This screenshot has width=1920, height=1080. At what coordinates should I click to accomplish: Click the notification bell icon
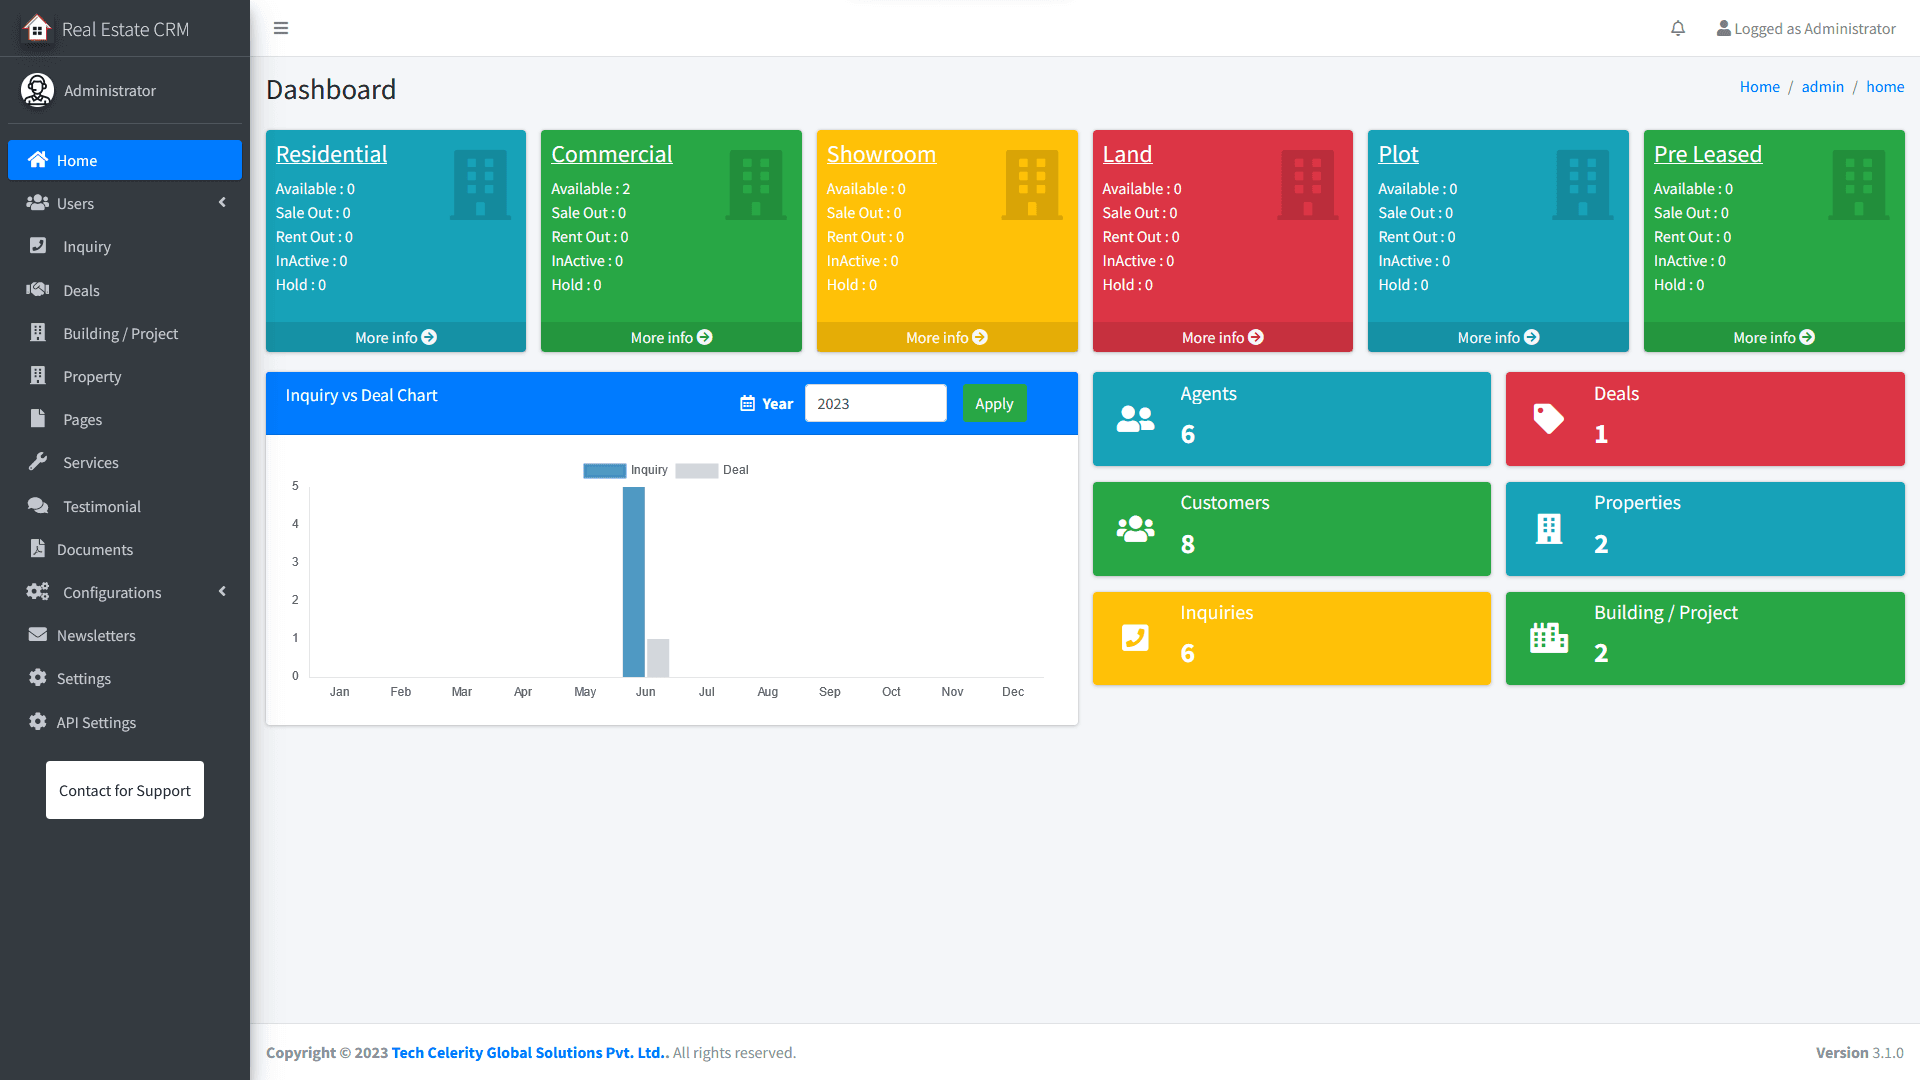1677,28
